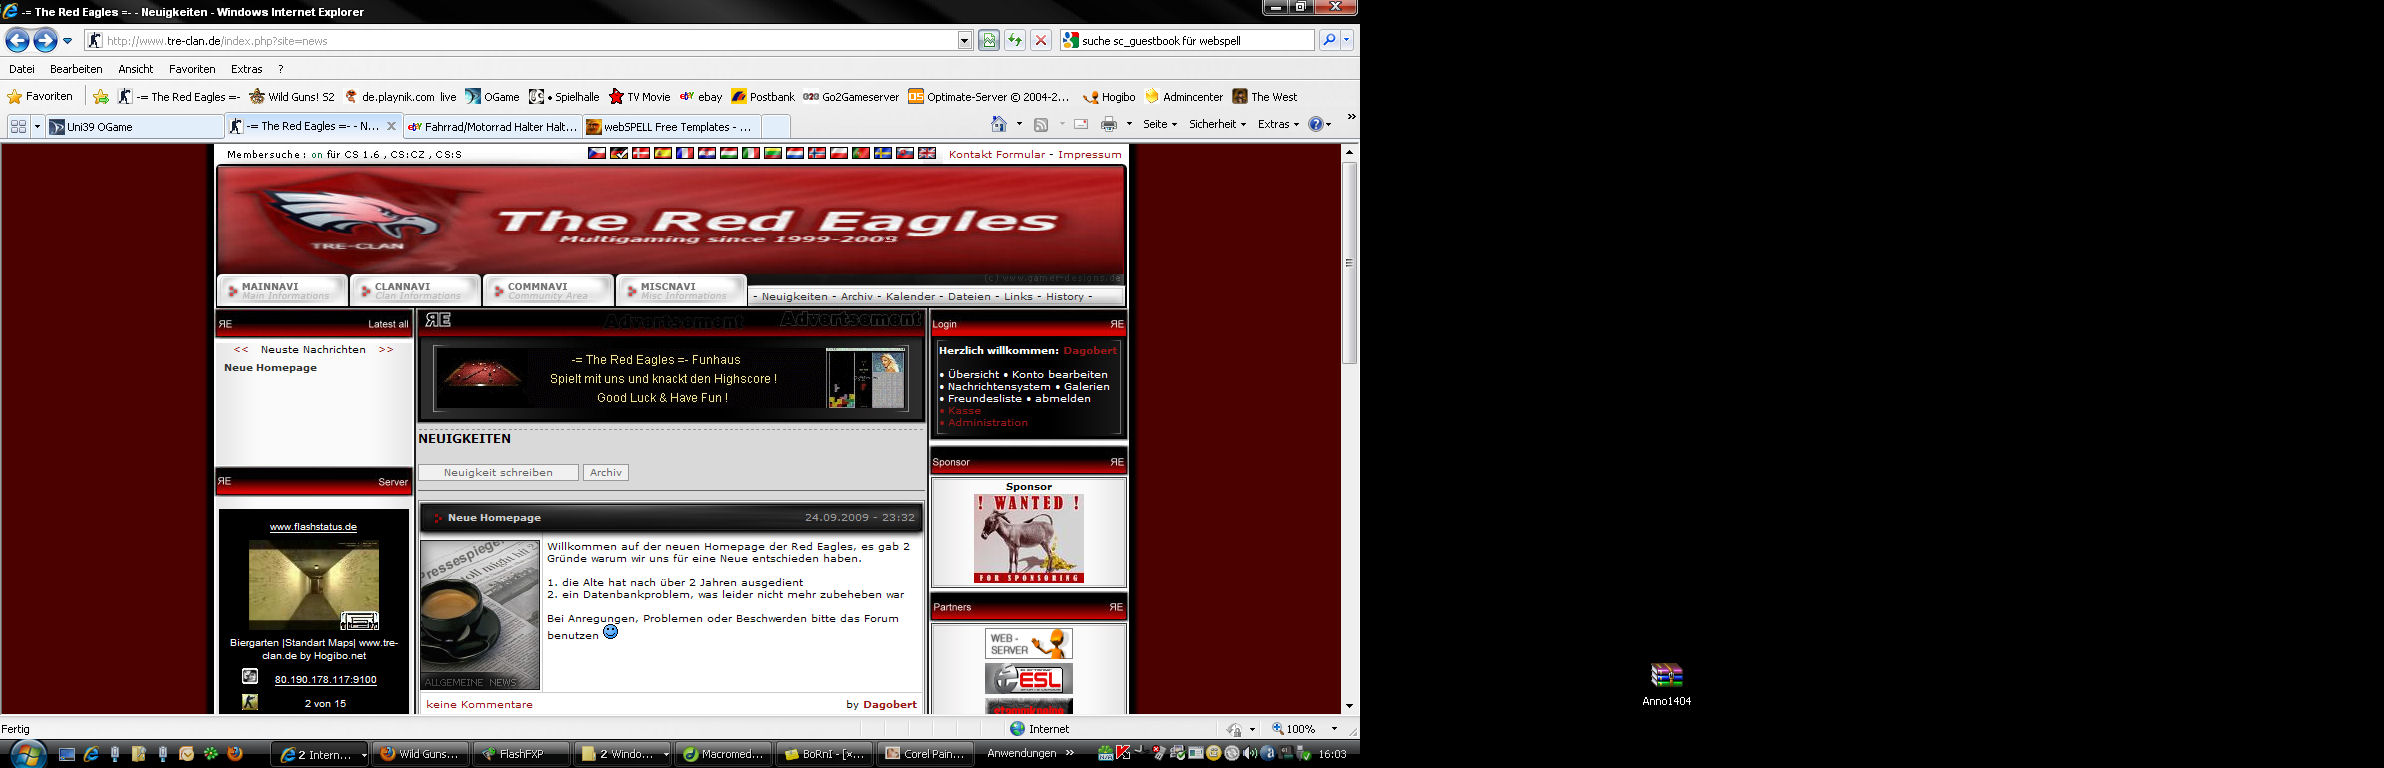
Task: Stop loading with the red X icon
Action: tap(1041, 40)
